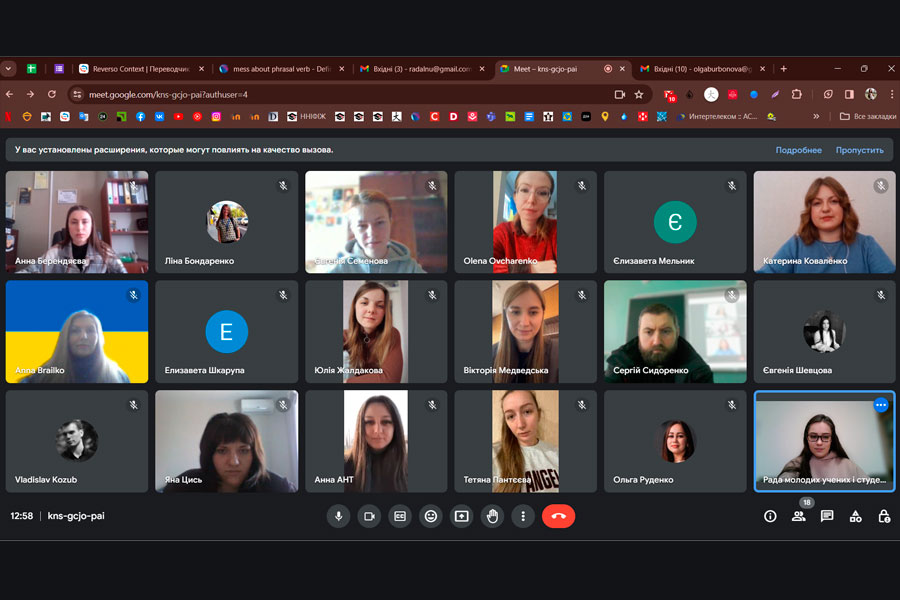Click the camera permission icon in address bar
Screen dimensions: 900x600
[619, 94]
